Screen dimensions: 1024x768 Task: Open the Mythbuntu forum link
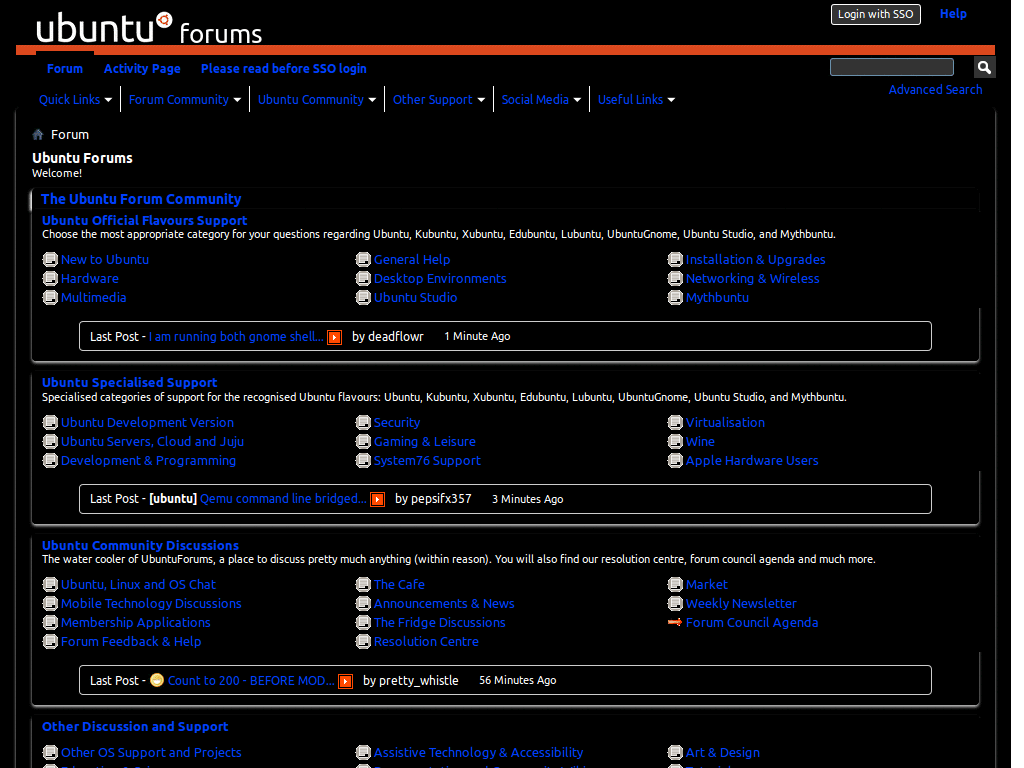click(718, 297)
